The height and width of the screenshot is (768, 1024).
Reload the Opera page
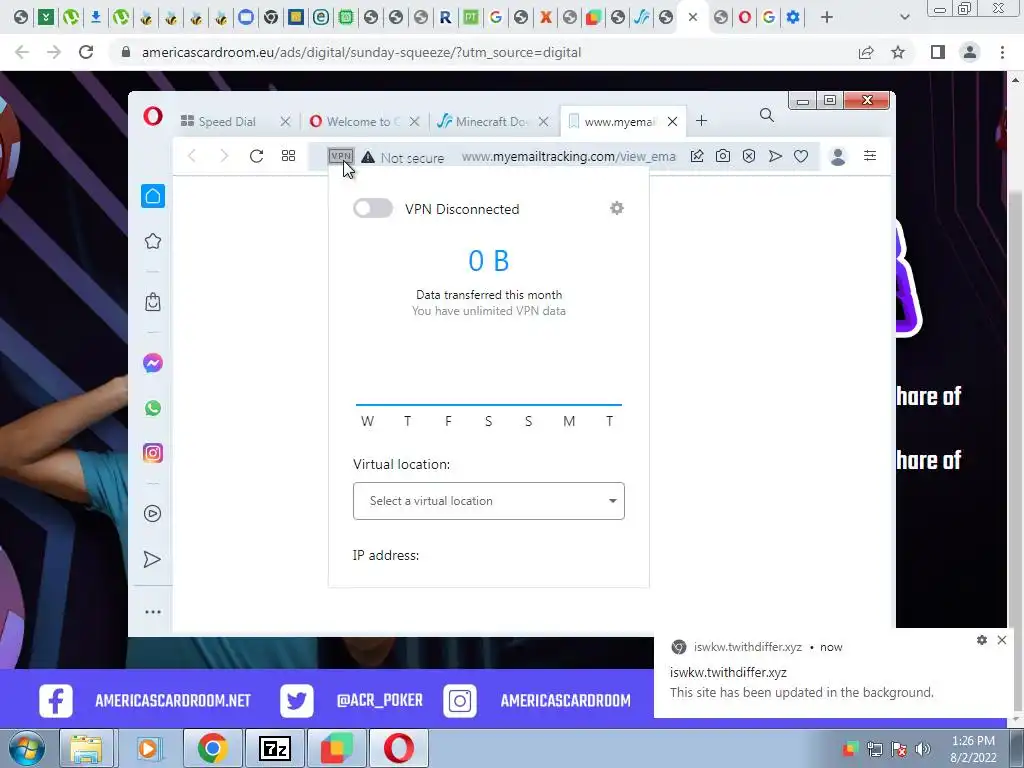tap(256, 156)
